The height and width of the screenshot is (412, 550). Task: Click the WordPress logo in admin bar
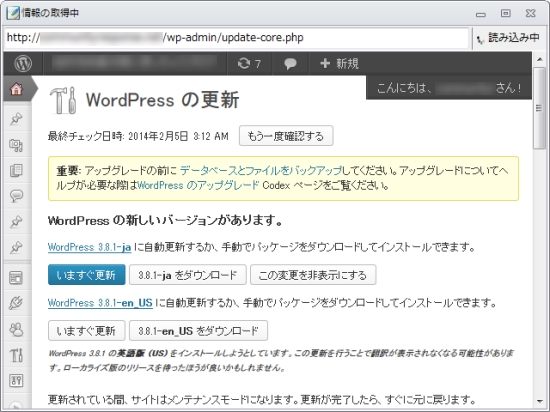tap(23, 63)
